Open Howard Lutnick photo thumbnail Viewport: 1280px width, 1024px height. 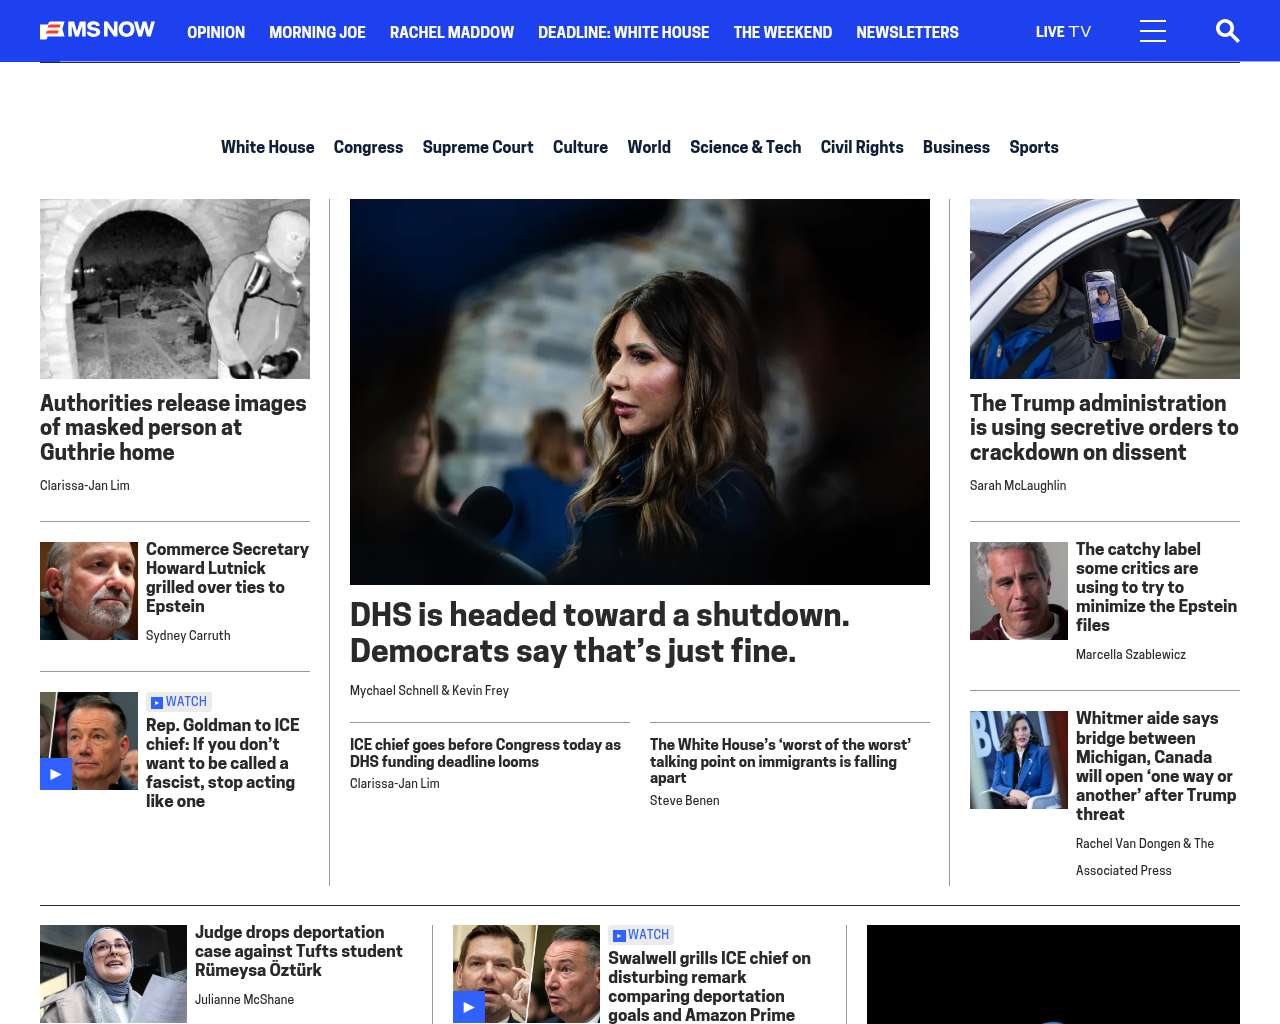point(89,591)
